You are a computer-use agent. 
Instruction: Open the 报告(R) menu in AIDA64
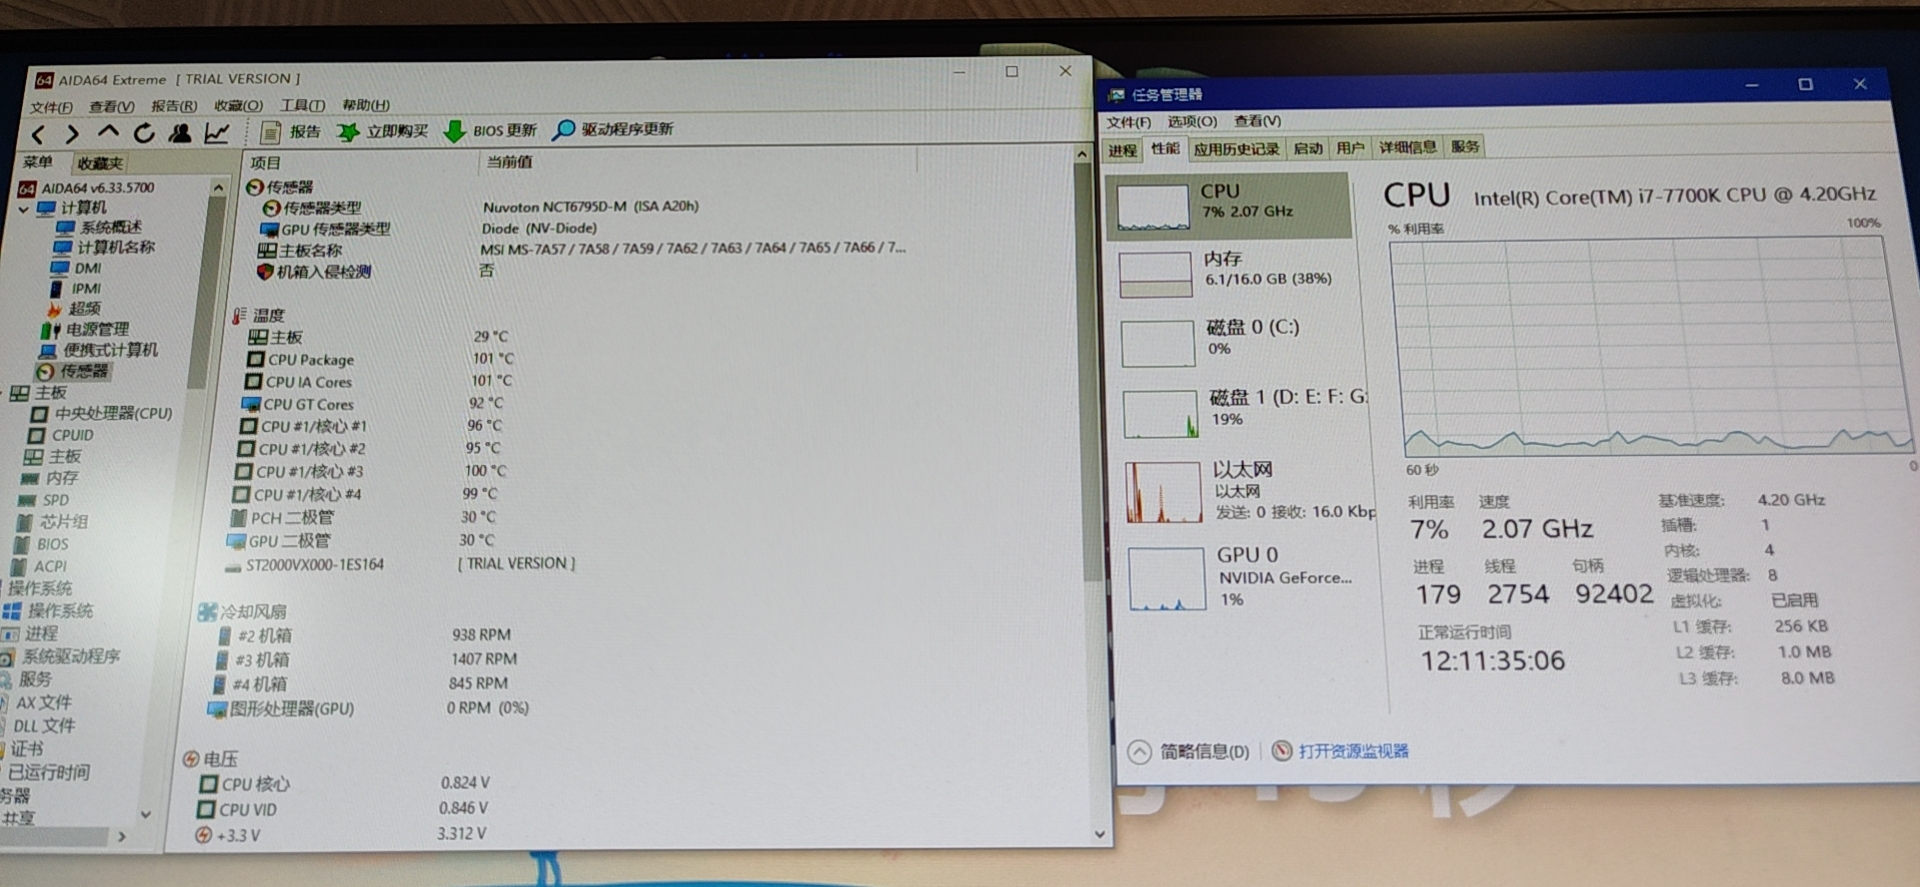[x=174, y=106]
